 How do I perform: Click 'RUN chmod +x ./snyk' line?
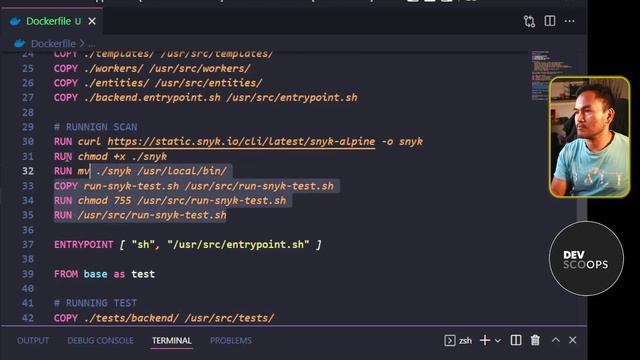(111, 156)
